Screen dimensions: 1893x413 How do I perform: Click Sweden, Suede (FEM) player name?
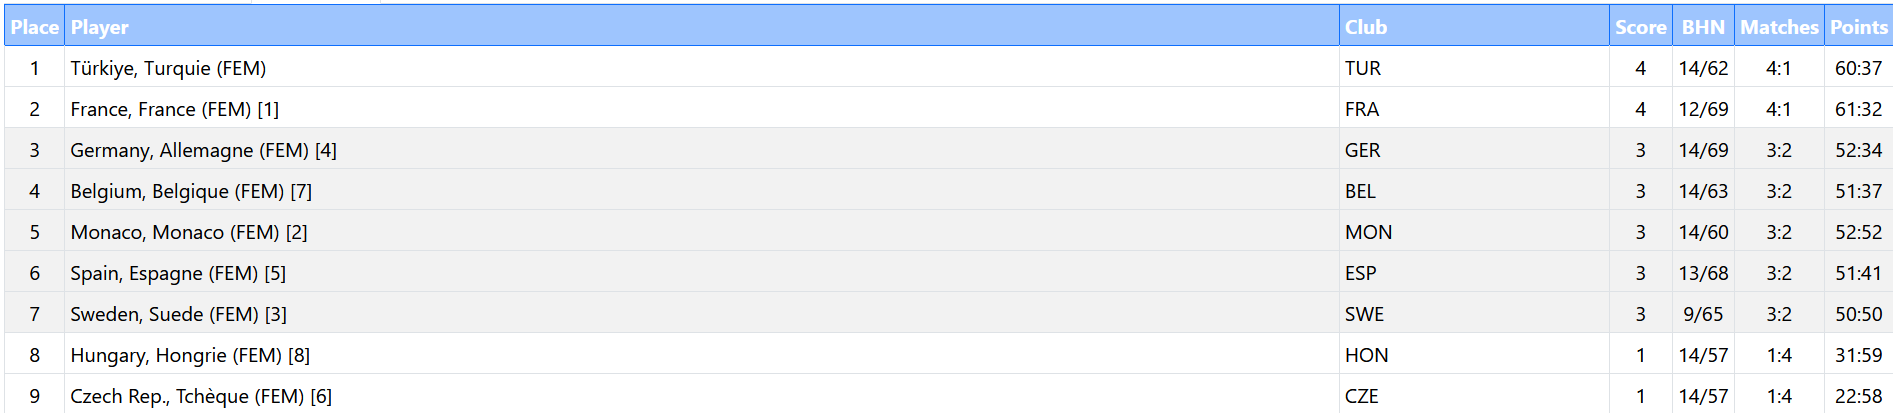pyautogui.click(x=178, y=314)
